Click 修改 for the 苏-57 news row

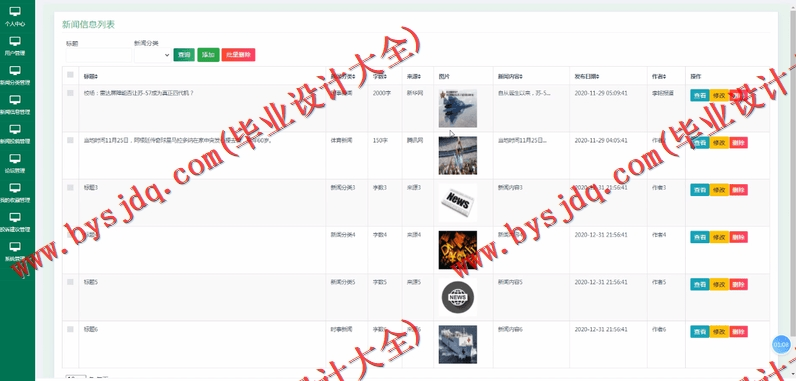coord(719,95)
